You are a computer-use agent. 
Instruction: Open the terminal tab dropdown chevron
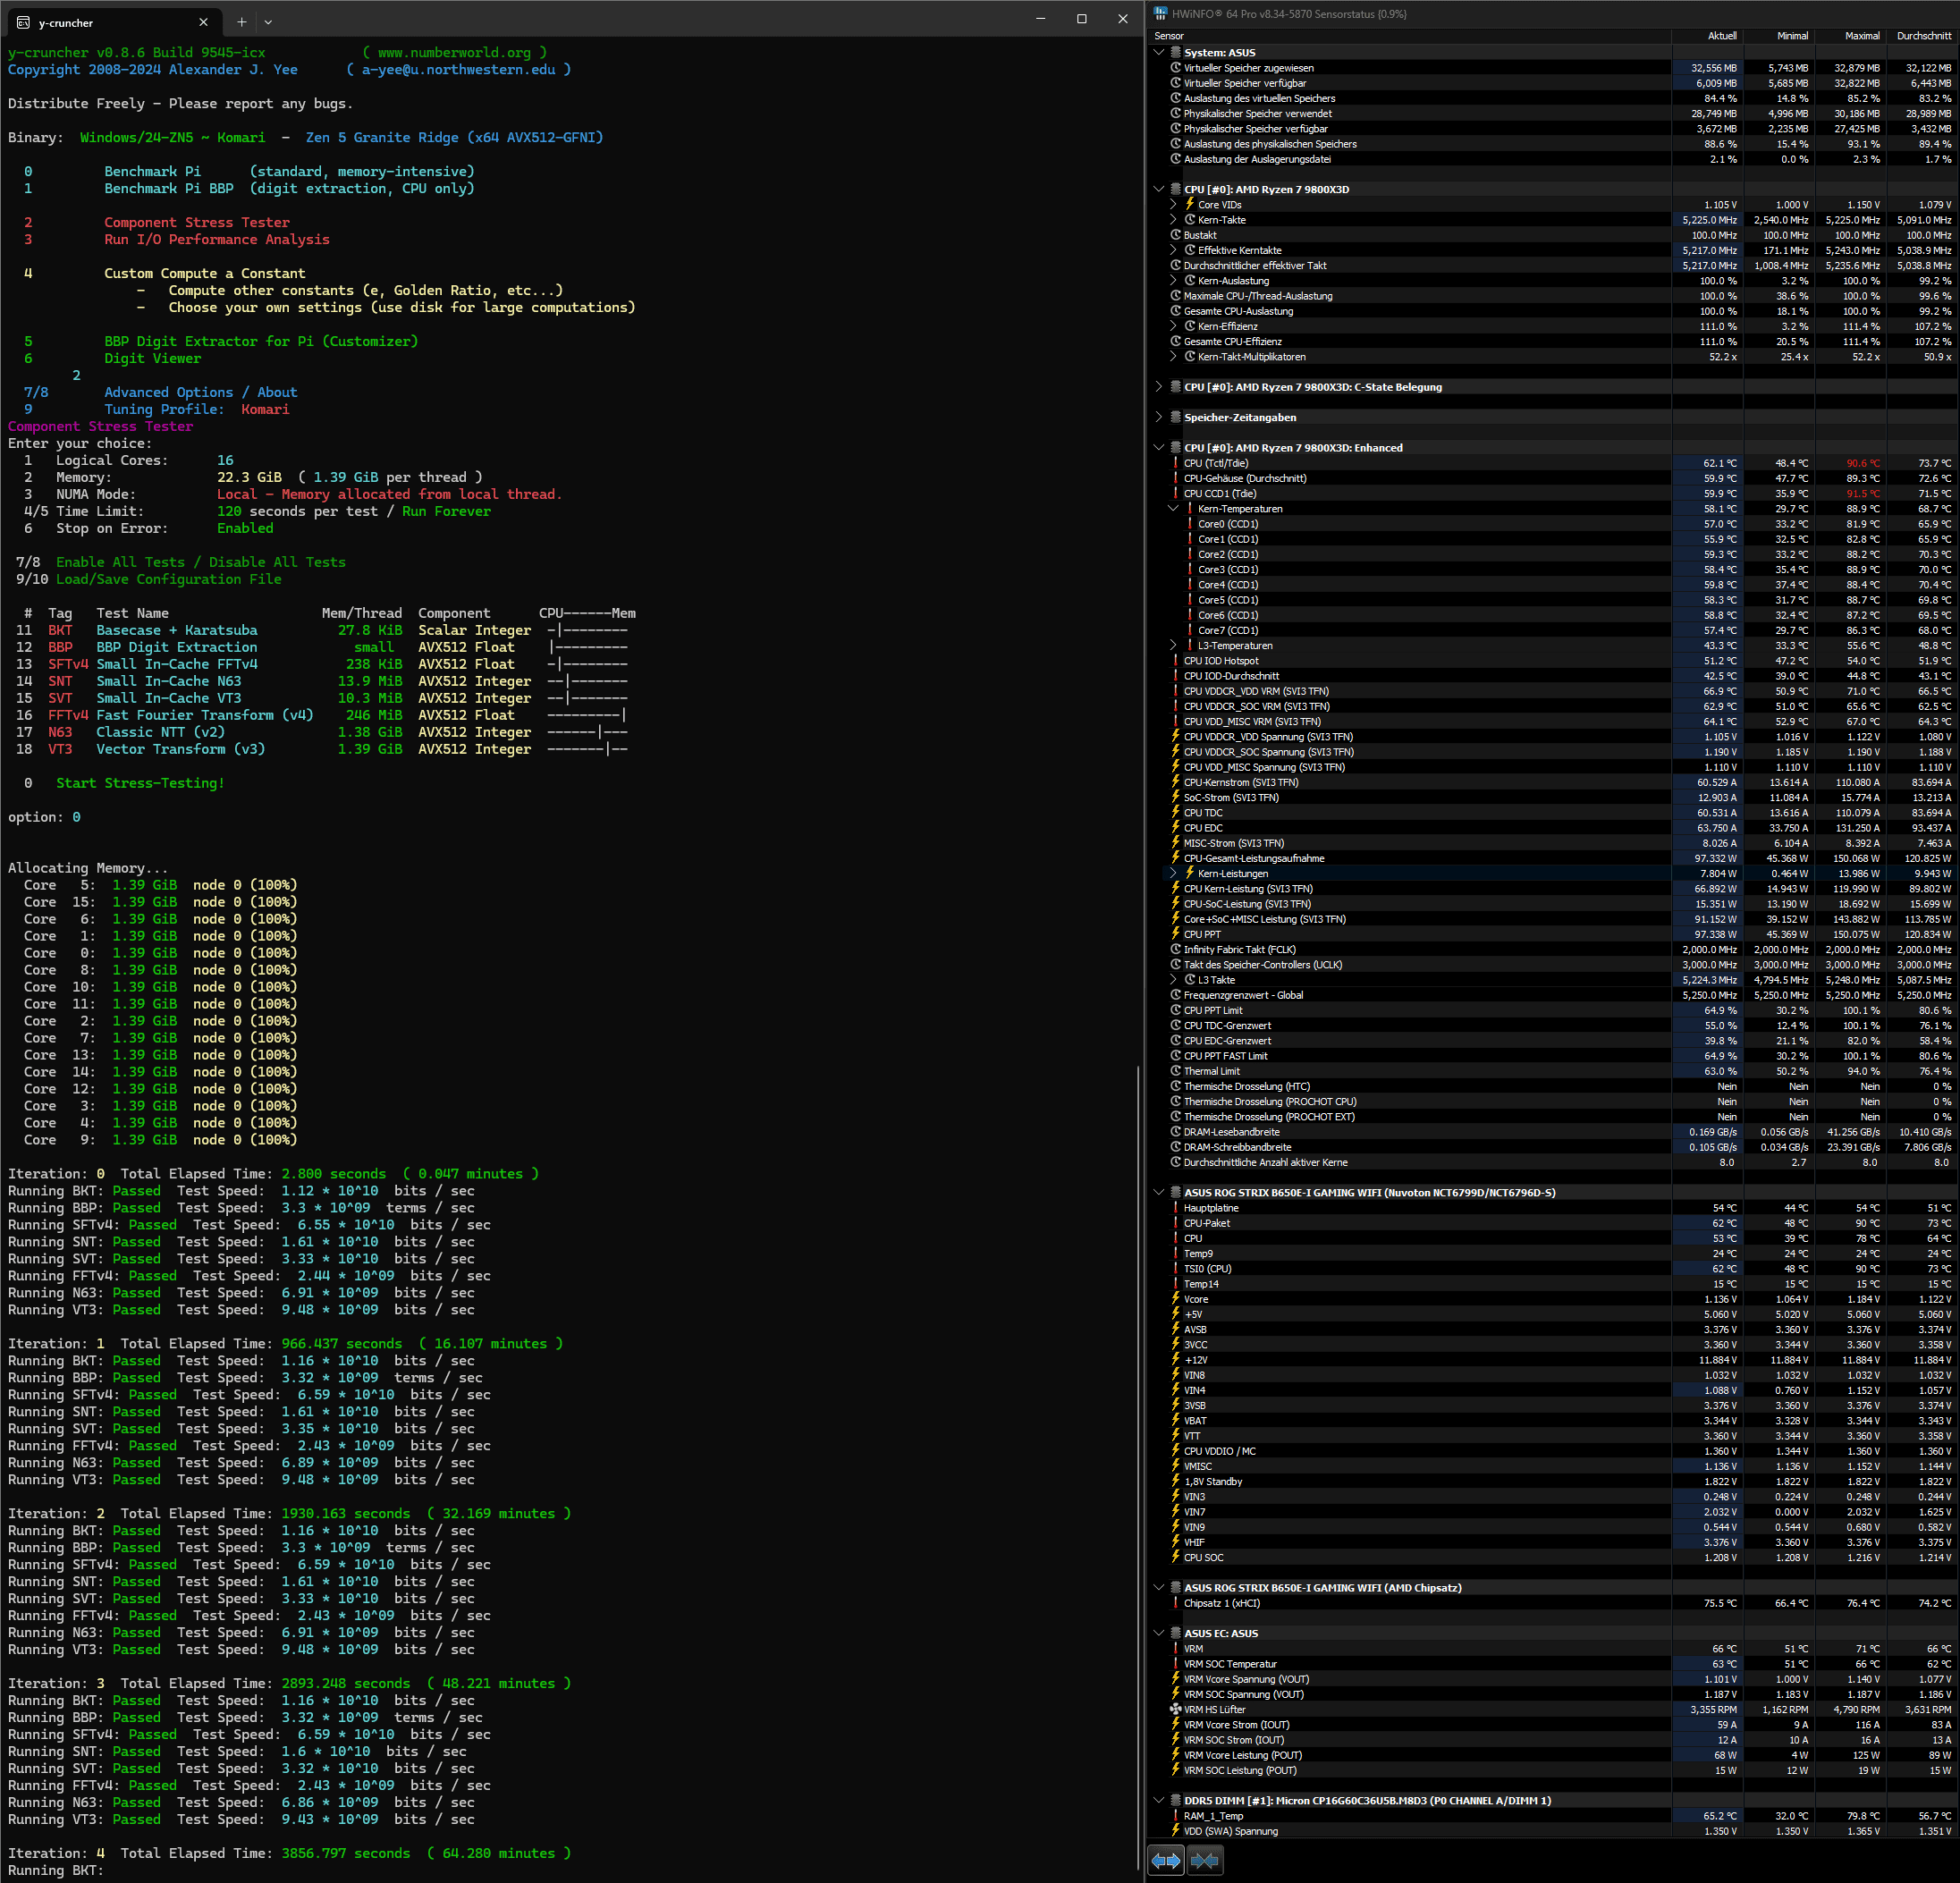[x=268, y=22]
